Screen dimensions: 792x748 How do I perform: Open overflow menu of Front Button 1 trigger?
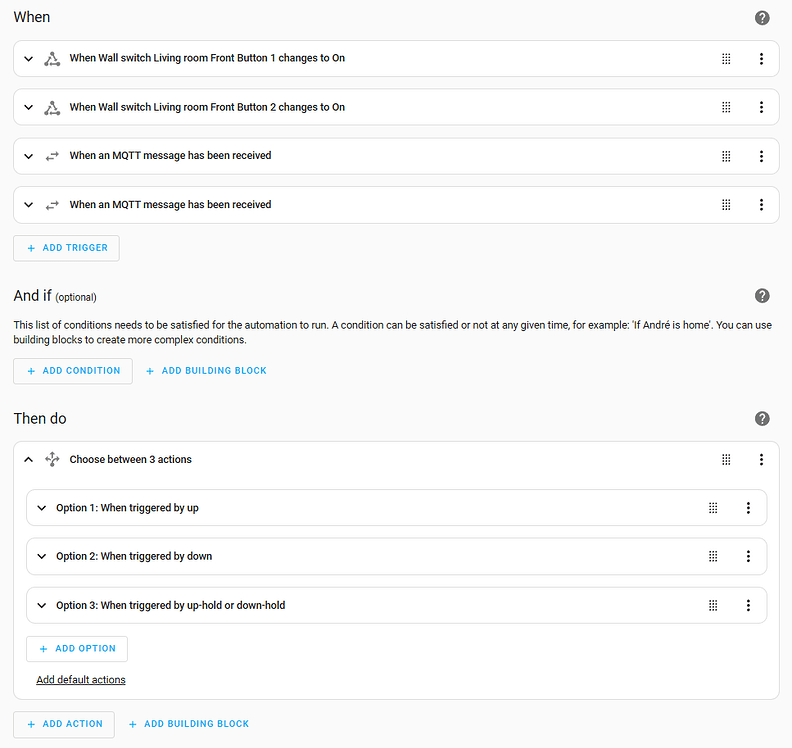pos(761,59)
